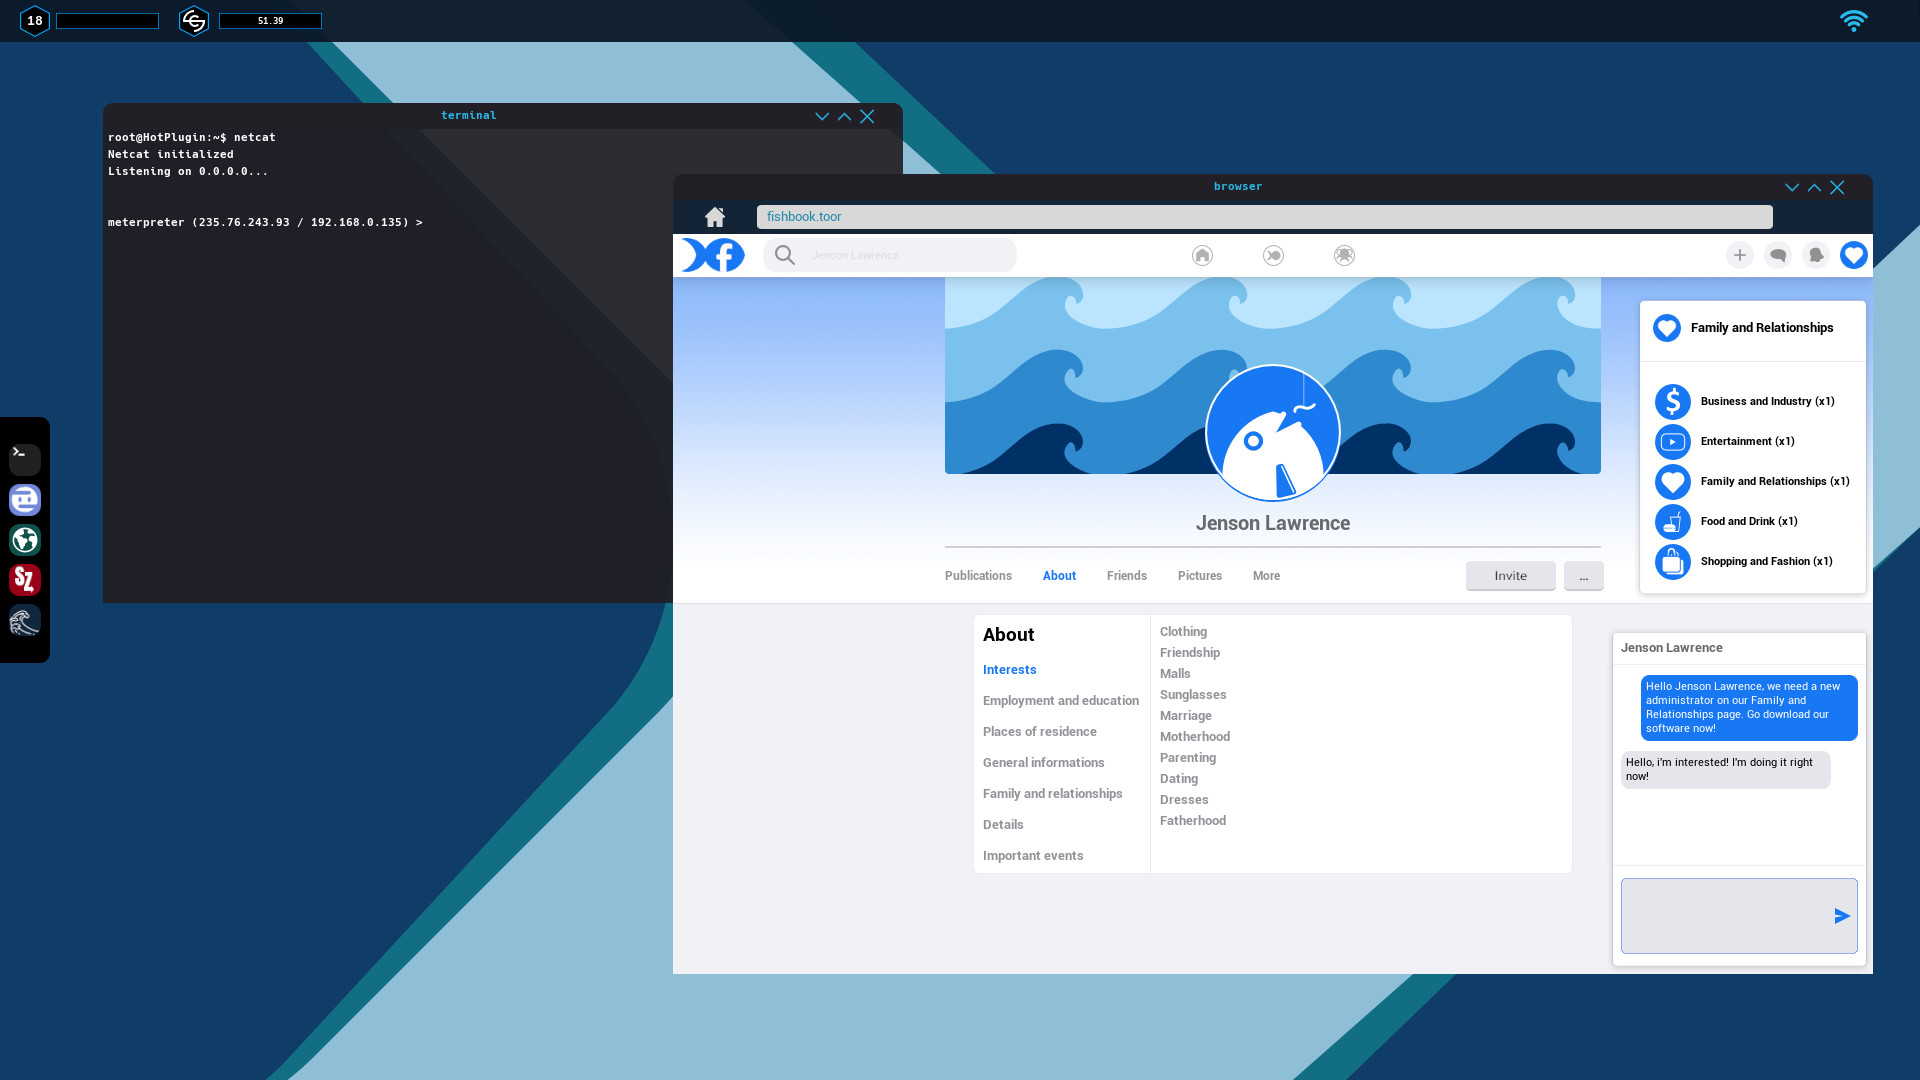Expand the Family and relationships section
Image resolution: width=1920 pixels, height=1080 pixels.
click(1052, 793)
